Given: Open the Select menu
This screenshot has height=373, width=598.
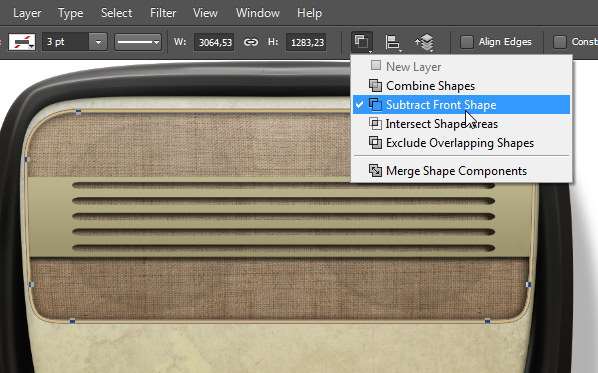Looking at the screenshot, I should coord(116,13).
